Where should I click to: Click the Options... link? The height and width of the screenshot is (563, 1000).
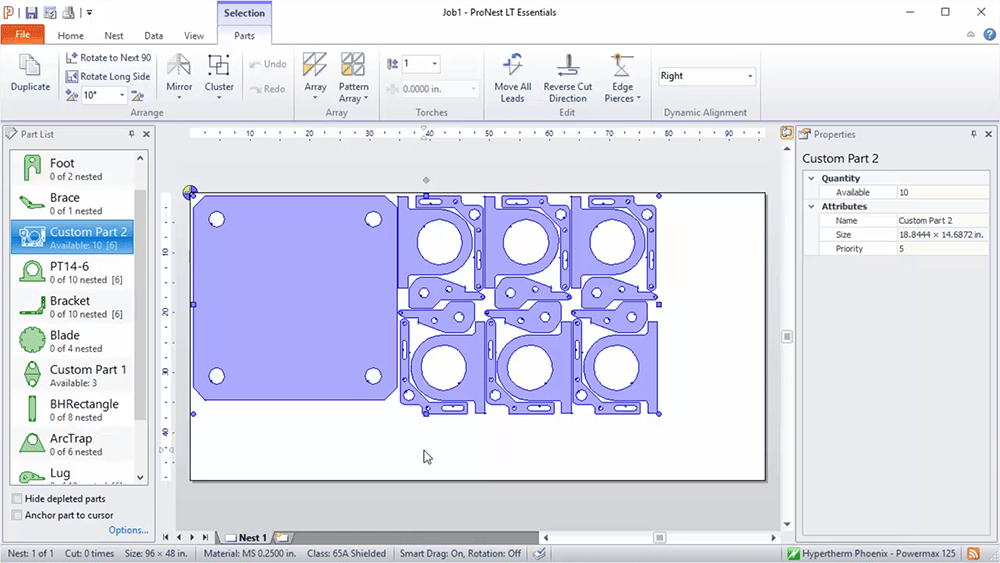128,530
